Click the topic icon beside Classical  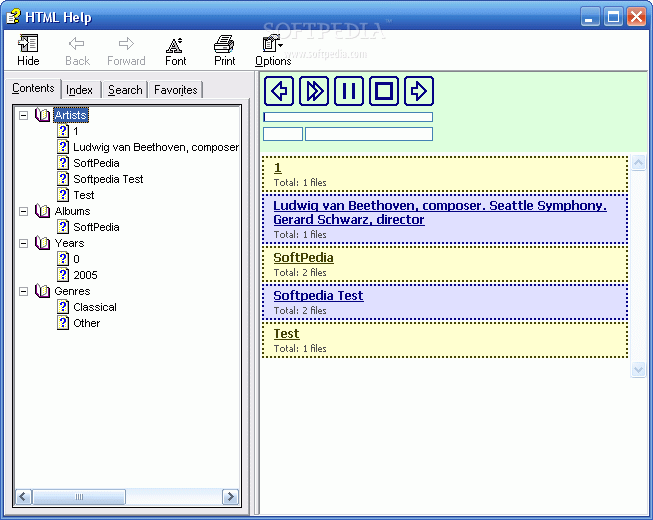tap(63, 307)
